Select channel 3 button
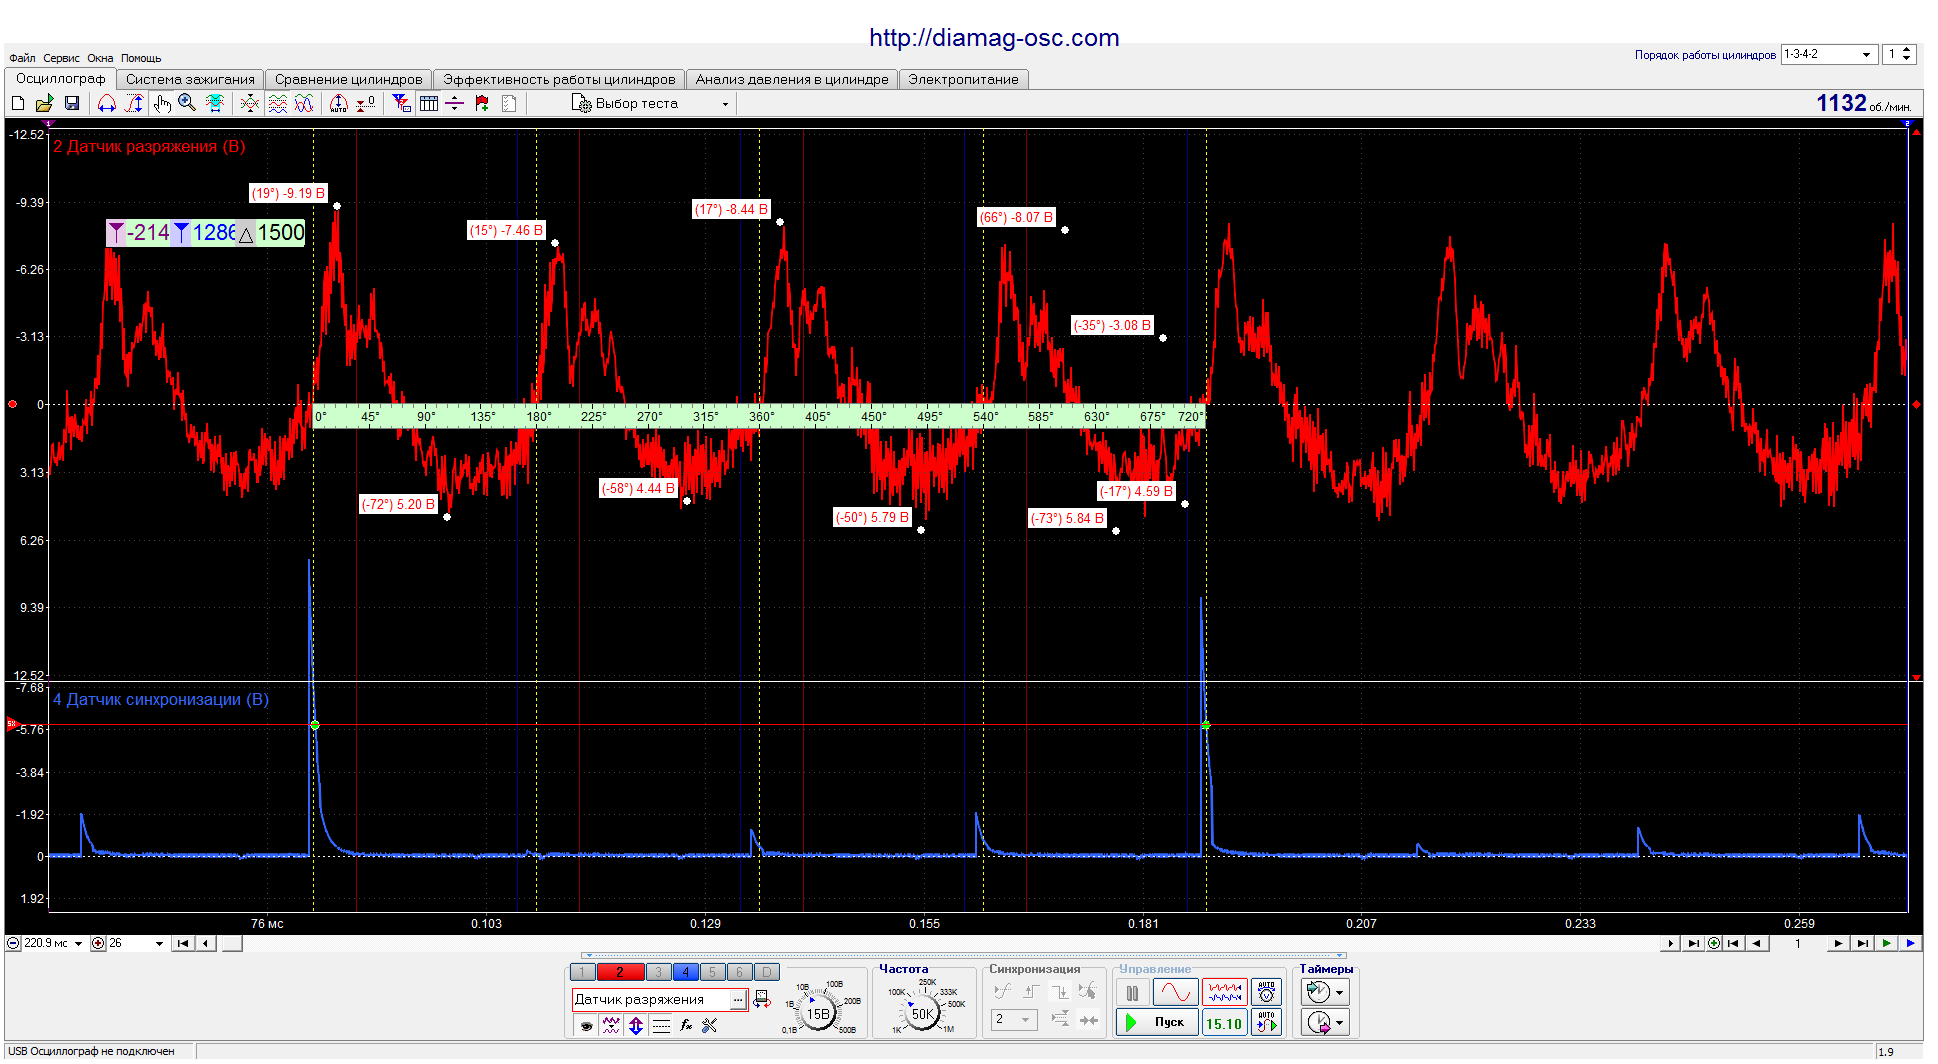1938x1064 pixels. point(658,972)
